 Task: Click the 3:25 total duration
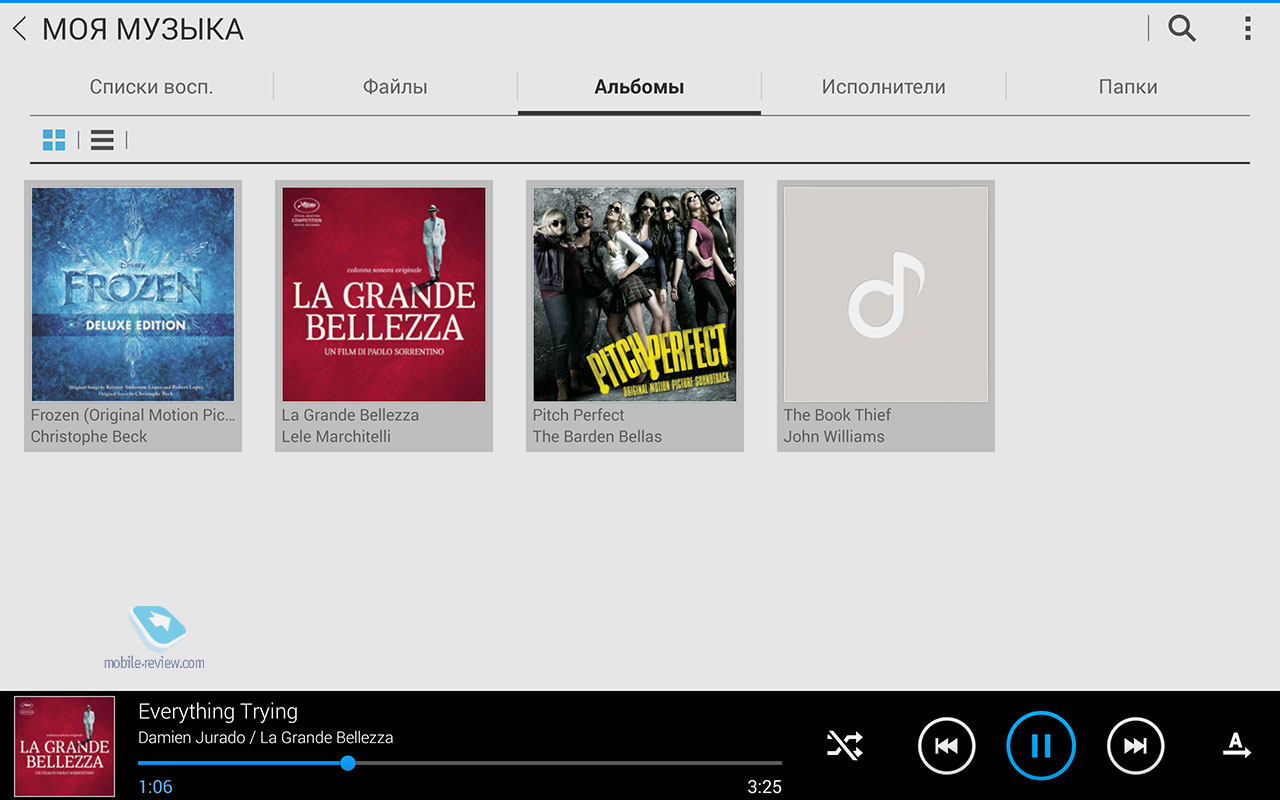[765, 787]
